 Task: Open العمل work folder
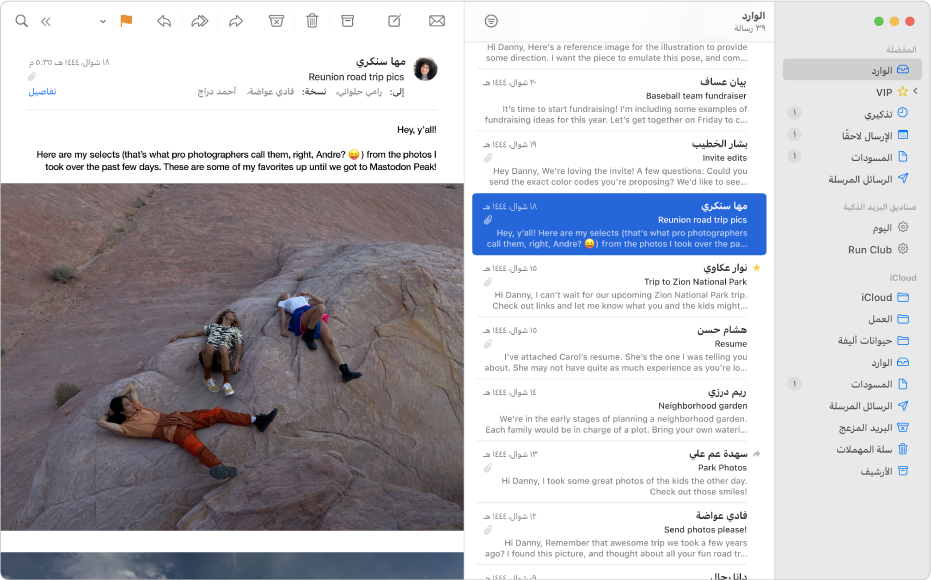click(x=852, y=319)
